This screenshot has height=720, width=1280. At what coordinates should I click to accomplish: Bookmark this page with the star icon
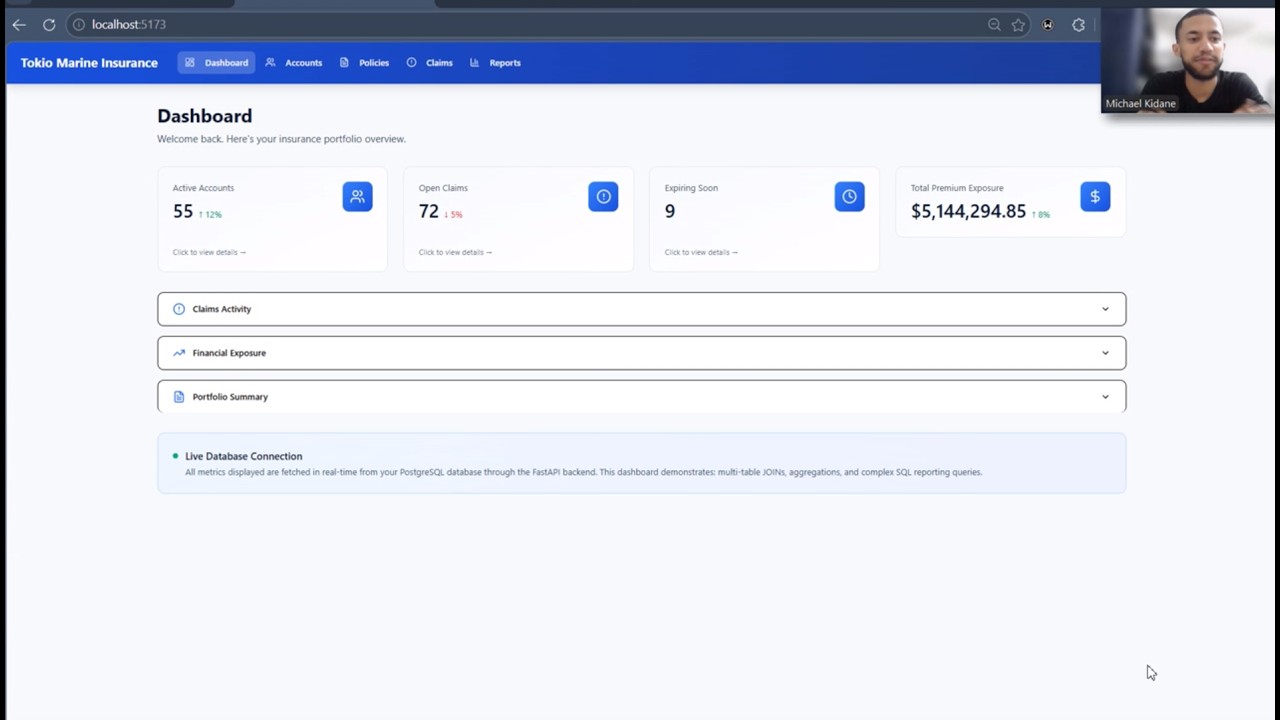[x=1018, y=25]
